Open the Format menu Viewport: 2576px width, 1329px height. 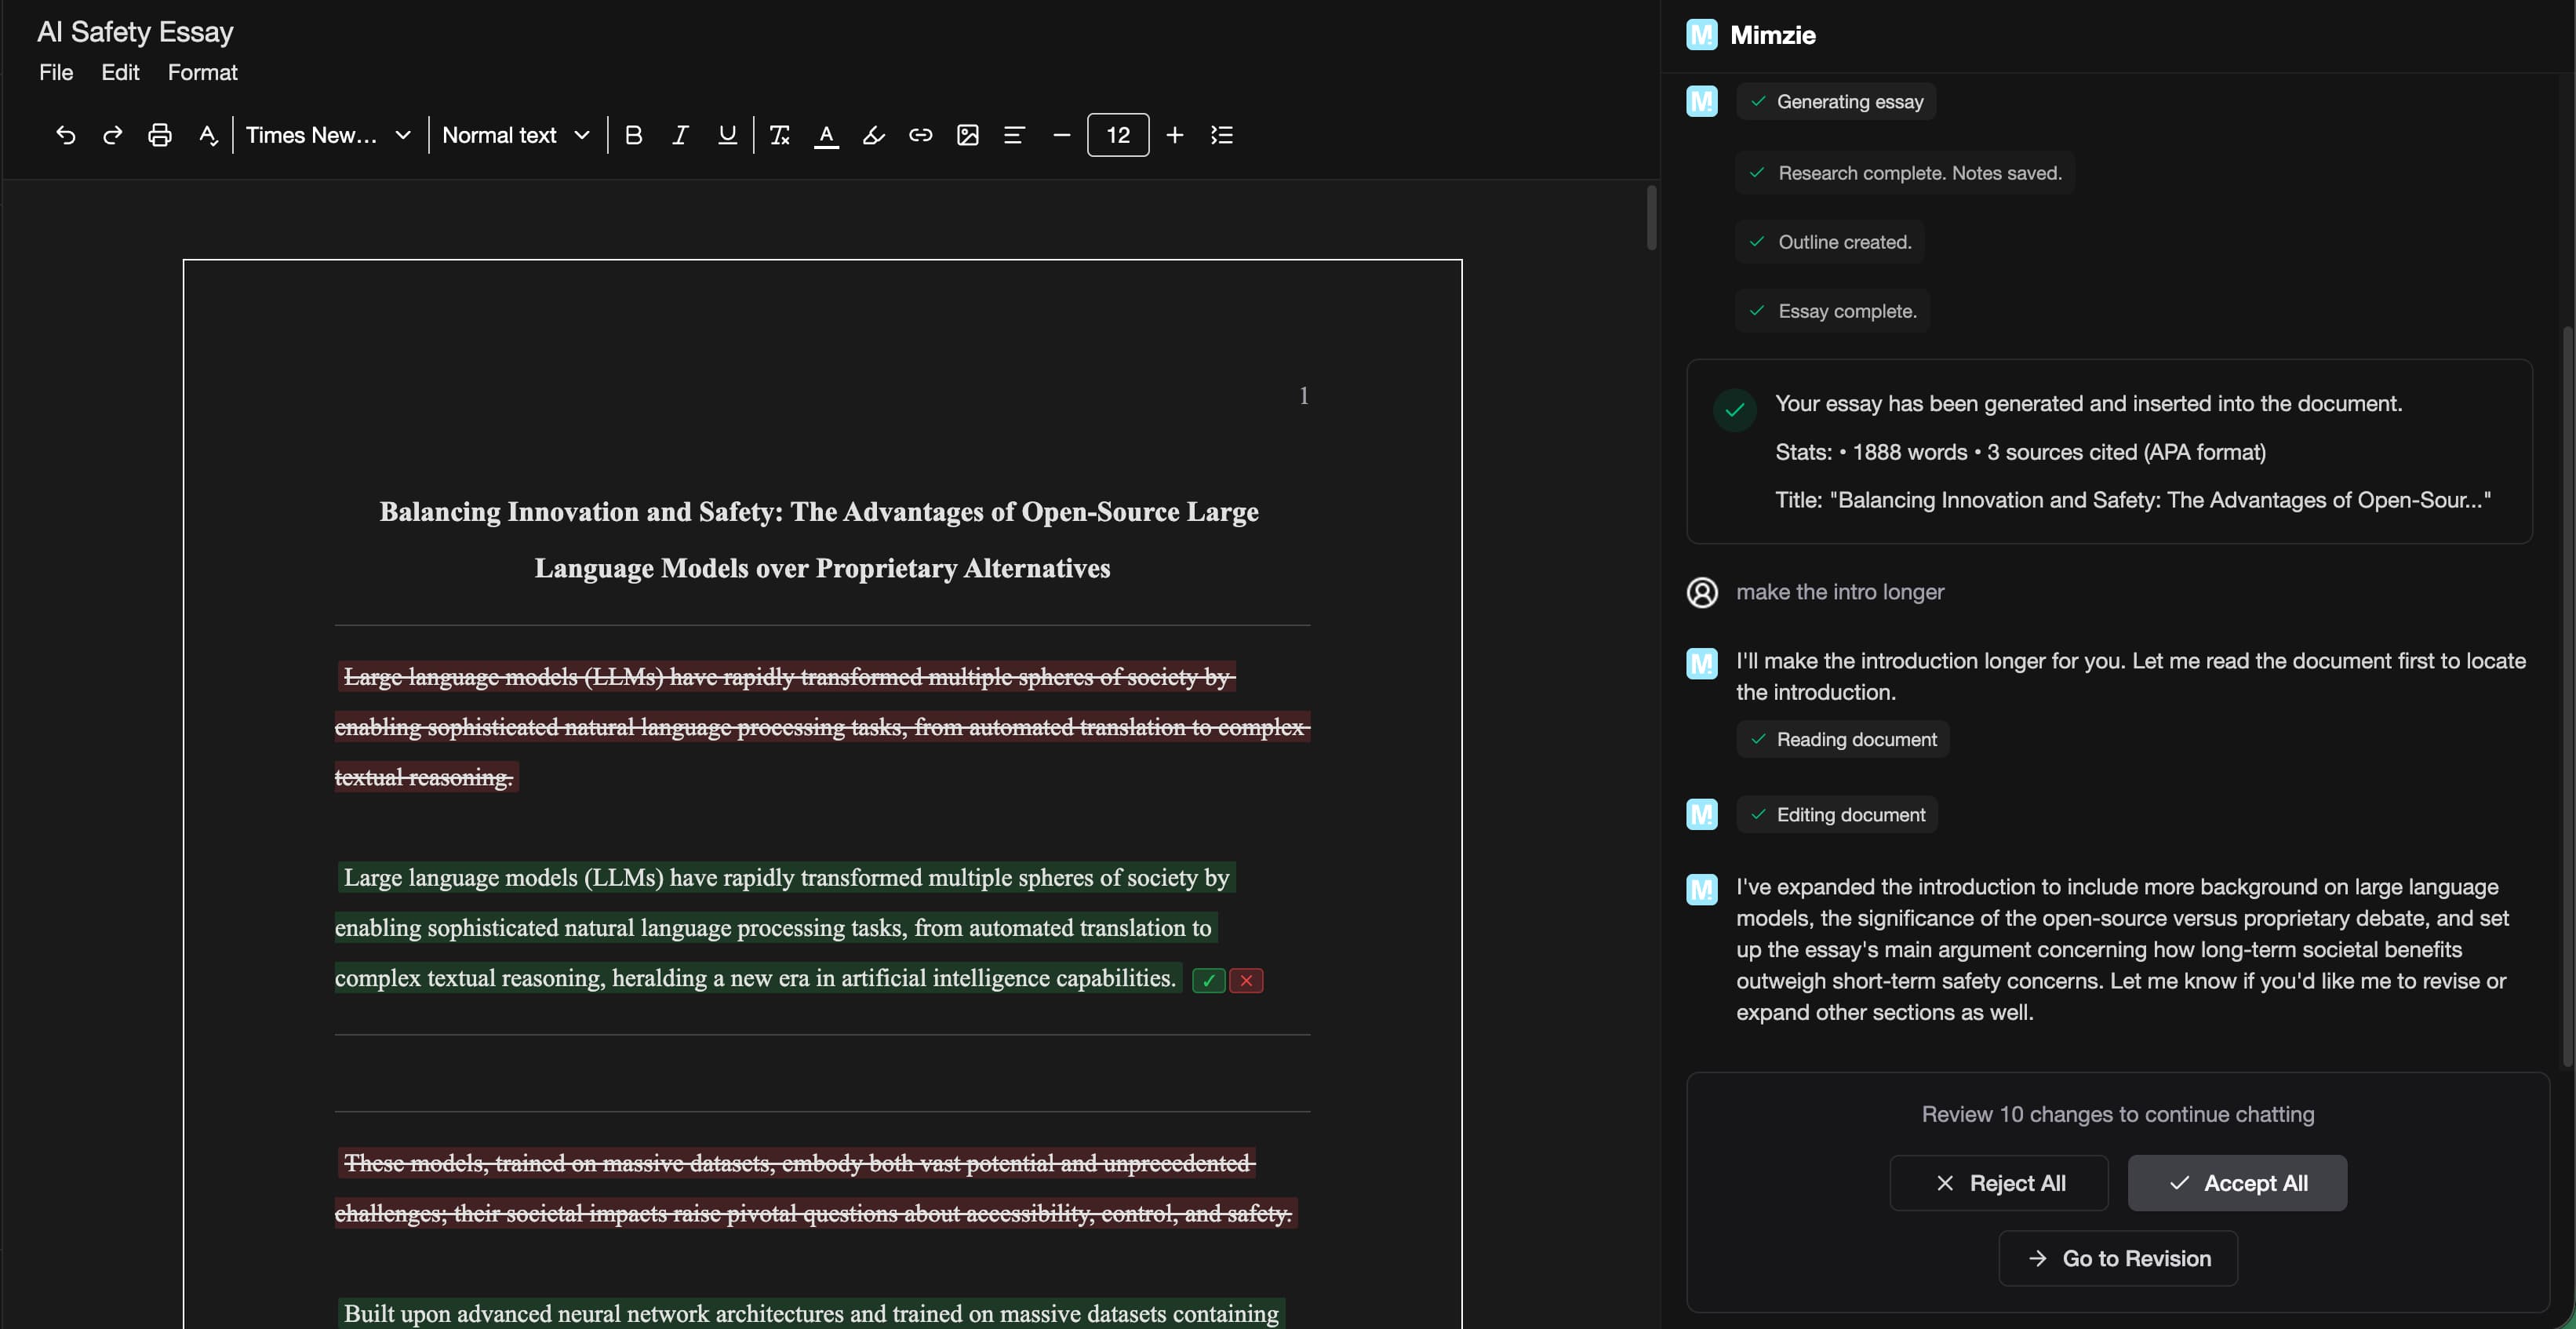click(202, 72)
